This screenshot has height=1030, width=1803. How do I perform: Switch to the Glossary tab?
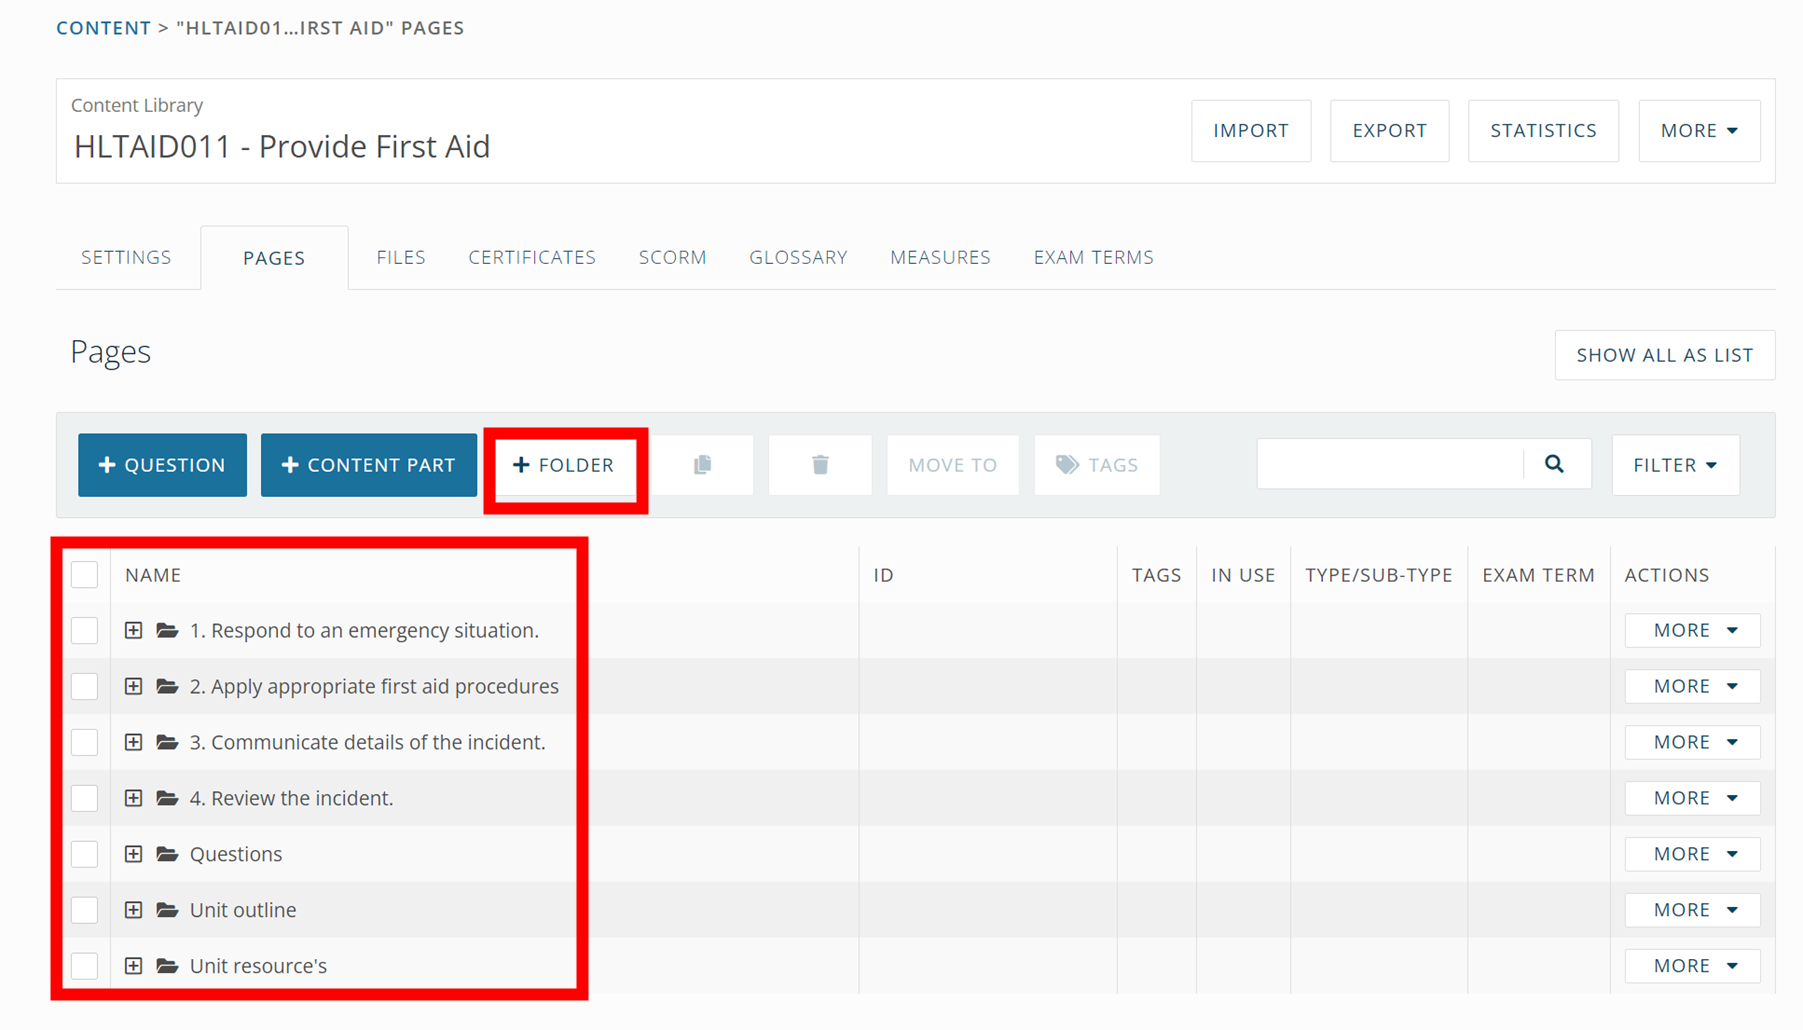tap(798, 258)
